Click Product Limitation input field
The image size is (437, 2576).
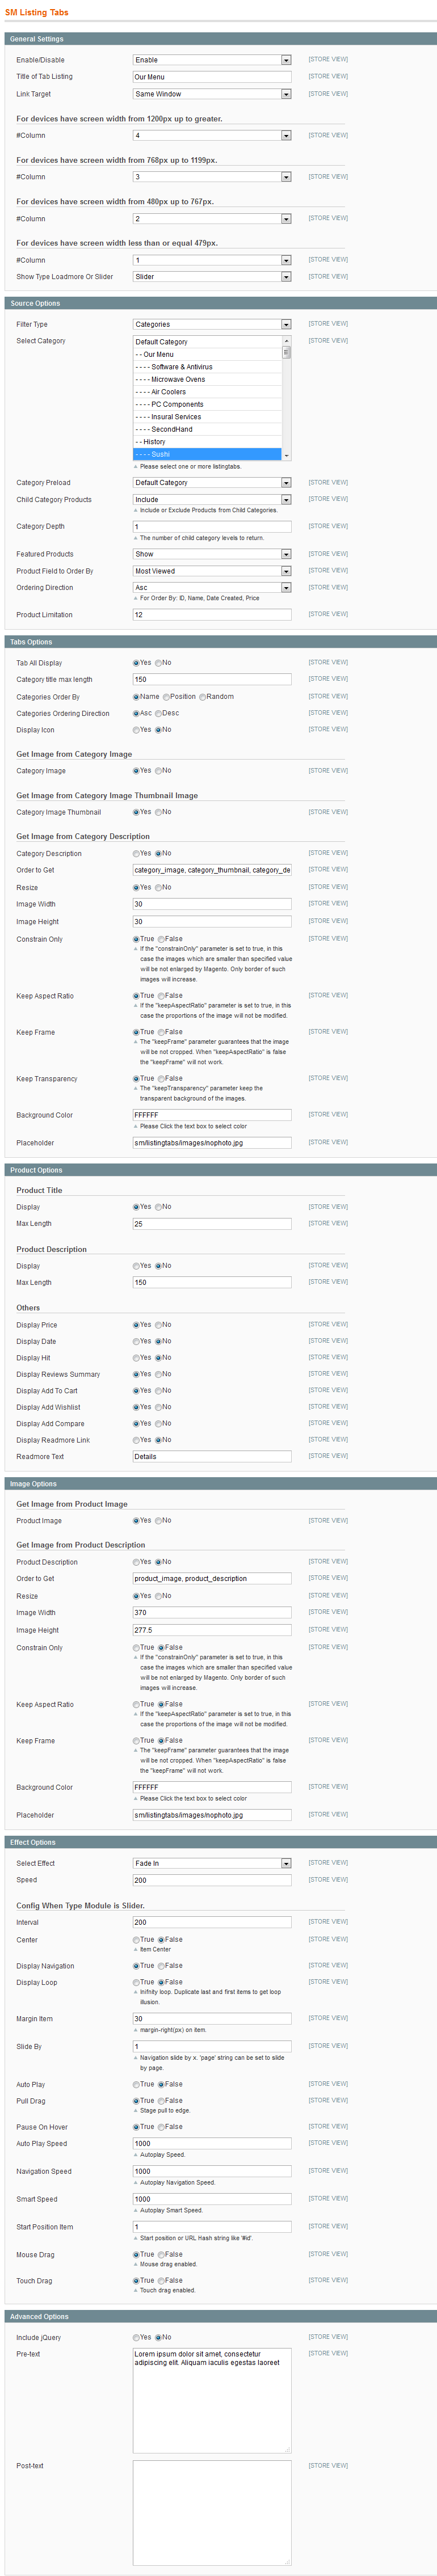click(212, 615)
